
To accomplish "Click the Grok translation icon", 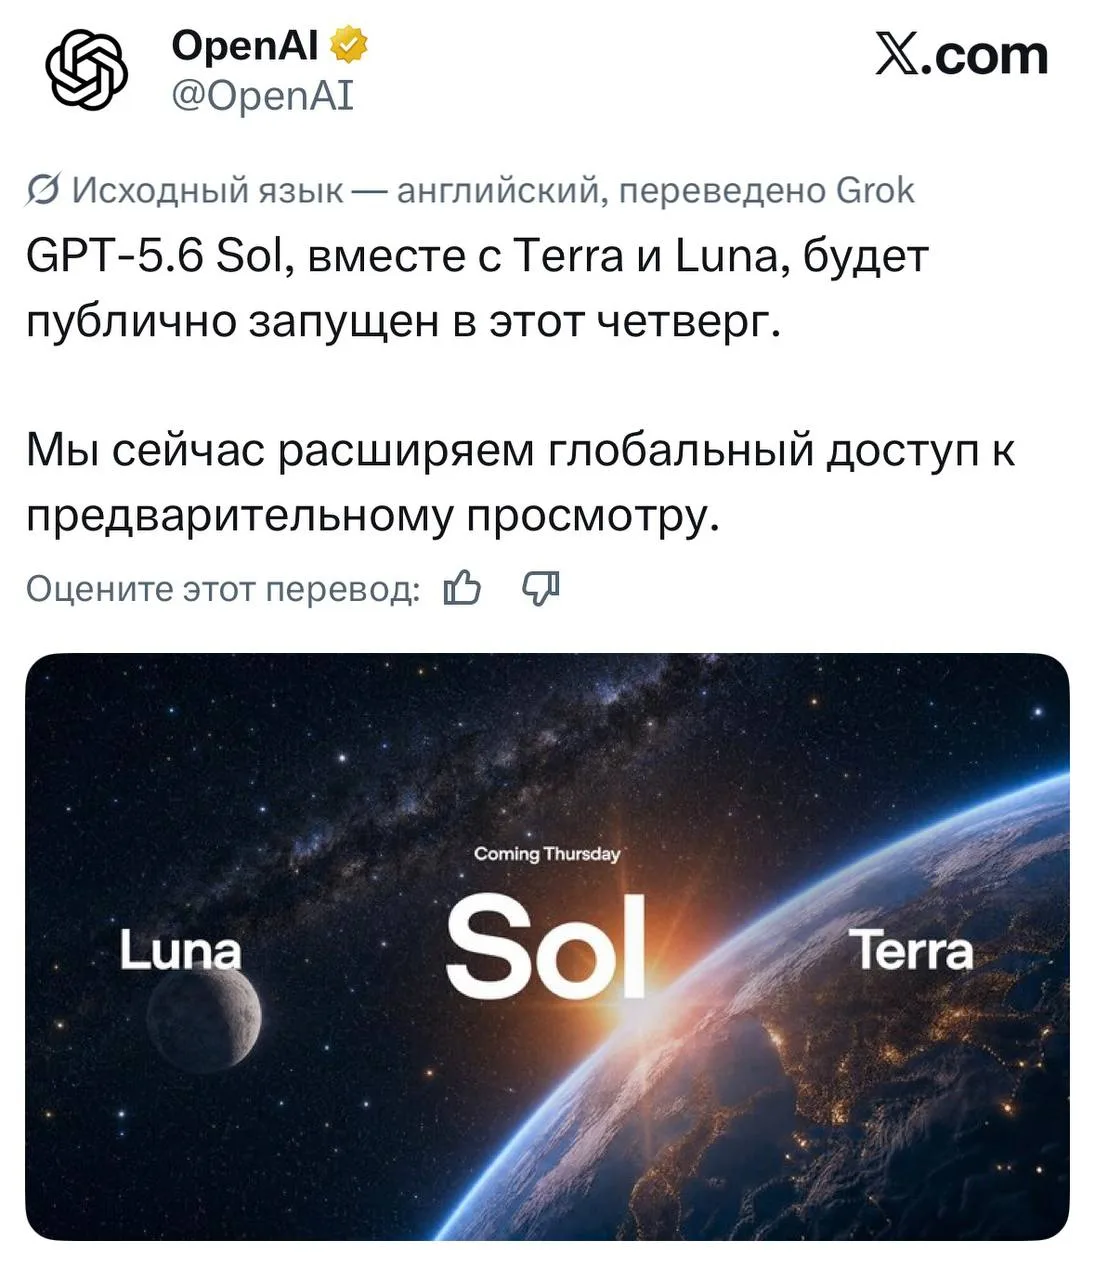I will point(44,189).
